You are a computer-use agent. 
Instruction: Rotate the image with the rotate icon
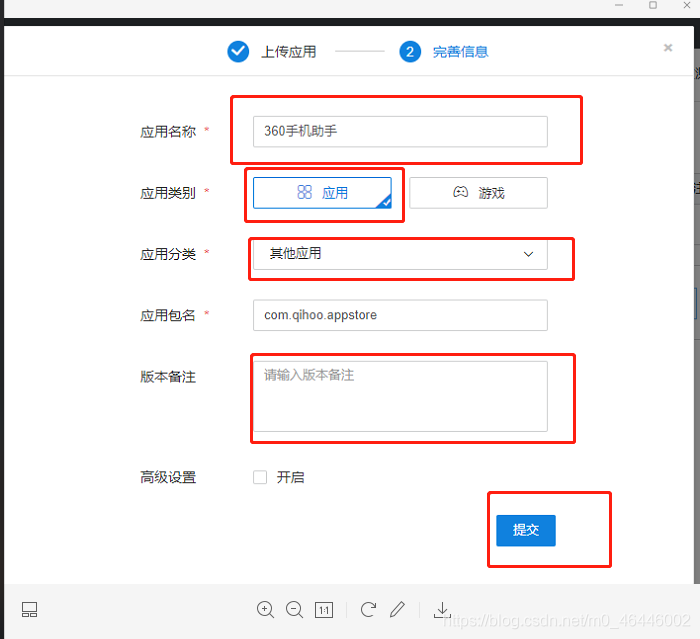pyautogui.click(x=368, y=609)
